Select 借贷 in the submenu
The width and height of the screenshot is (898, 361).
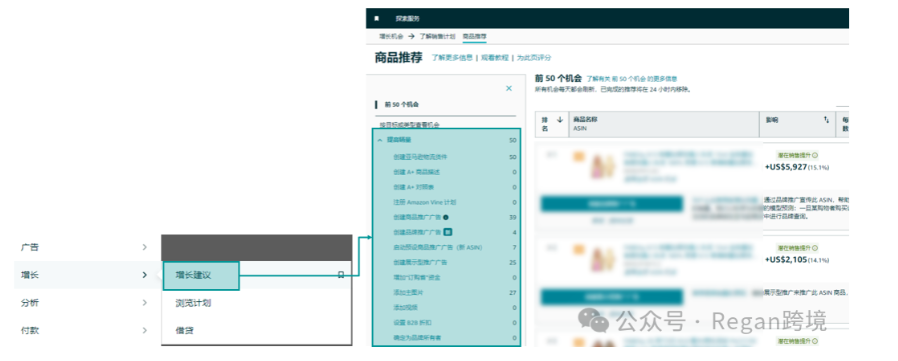(x=184, y=331)
